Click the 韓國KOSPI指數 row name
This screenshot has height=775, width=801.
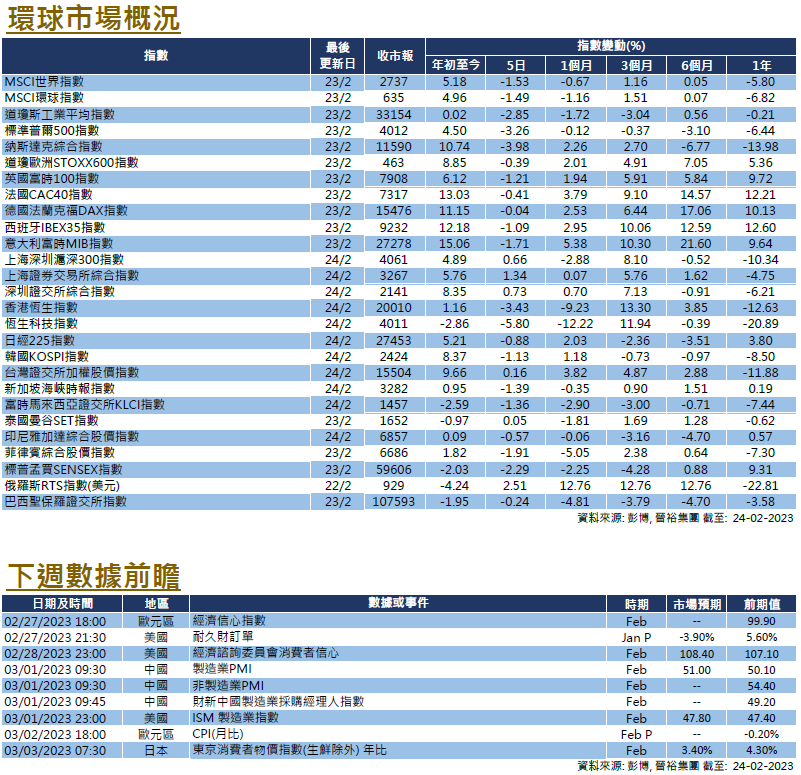[46, 356]
